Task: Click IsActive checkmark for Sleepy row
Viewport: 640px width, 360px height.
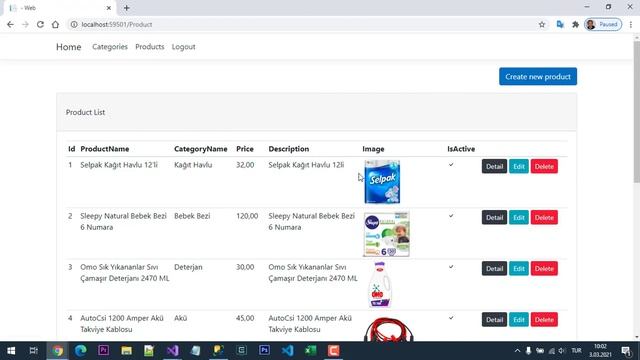Action: (x=451, y=216)
